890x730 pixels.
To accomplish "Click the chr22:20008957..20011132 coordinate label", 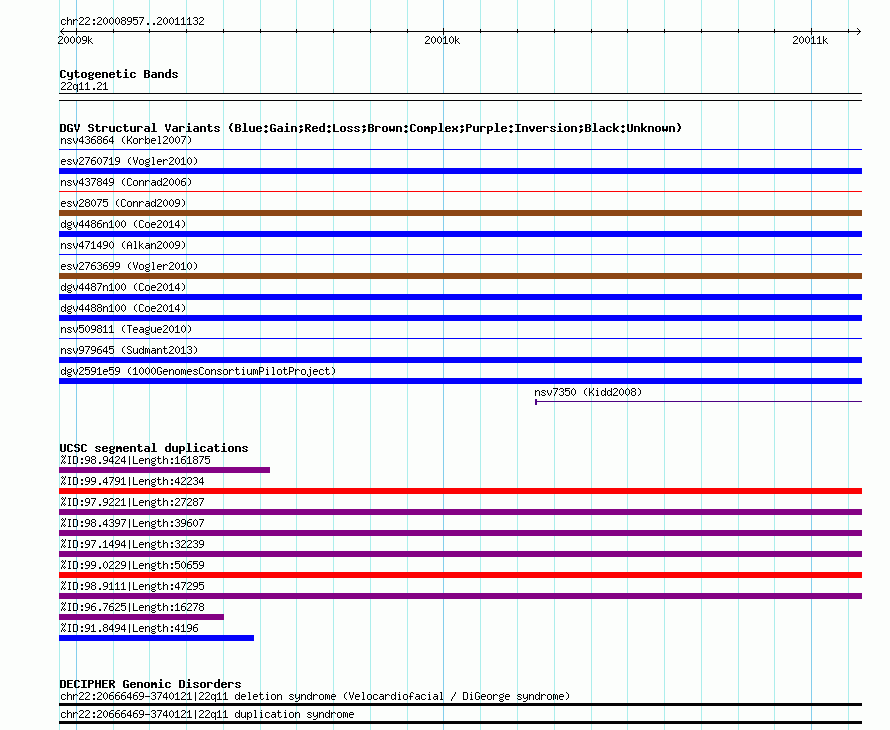I will (x=132, y=22).
